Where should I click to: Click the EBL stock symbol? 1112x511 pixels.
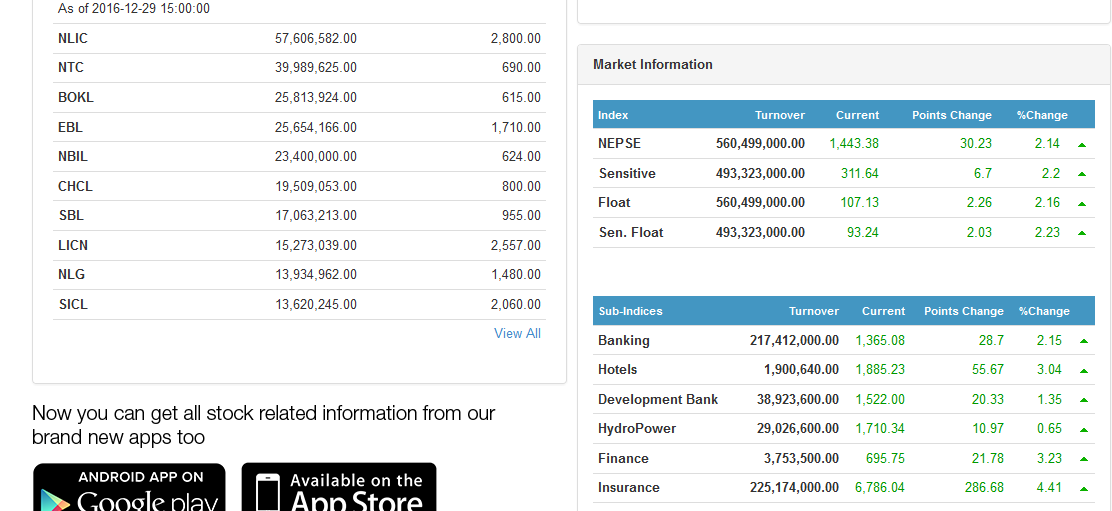click(x=70, y=127)
